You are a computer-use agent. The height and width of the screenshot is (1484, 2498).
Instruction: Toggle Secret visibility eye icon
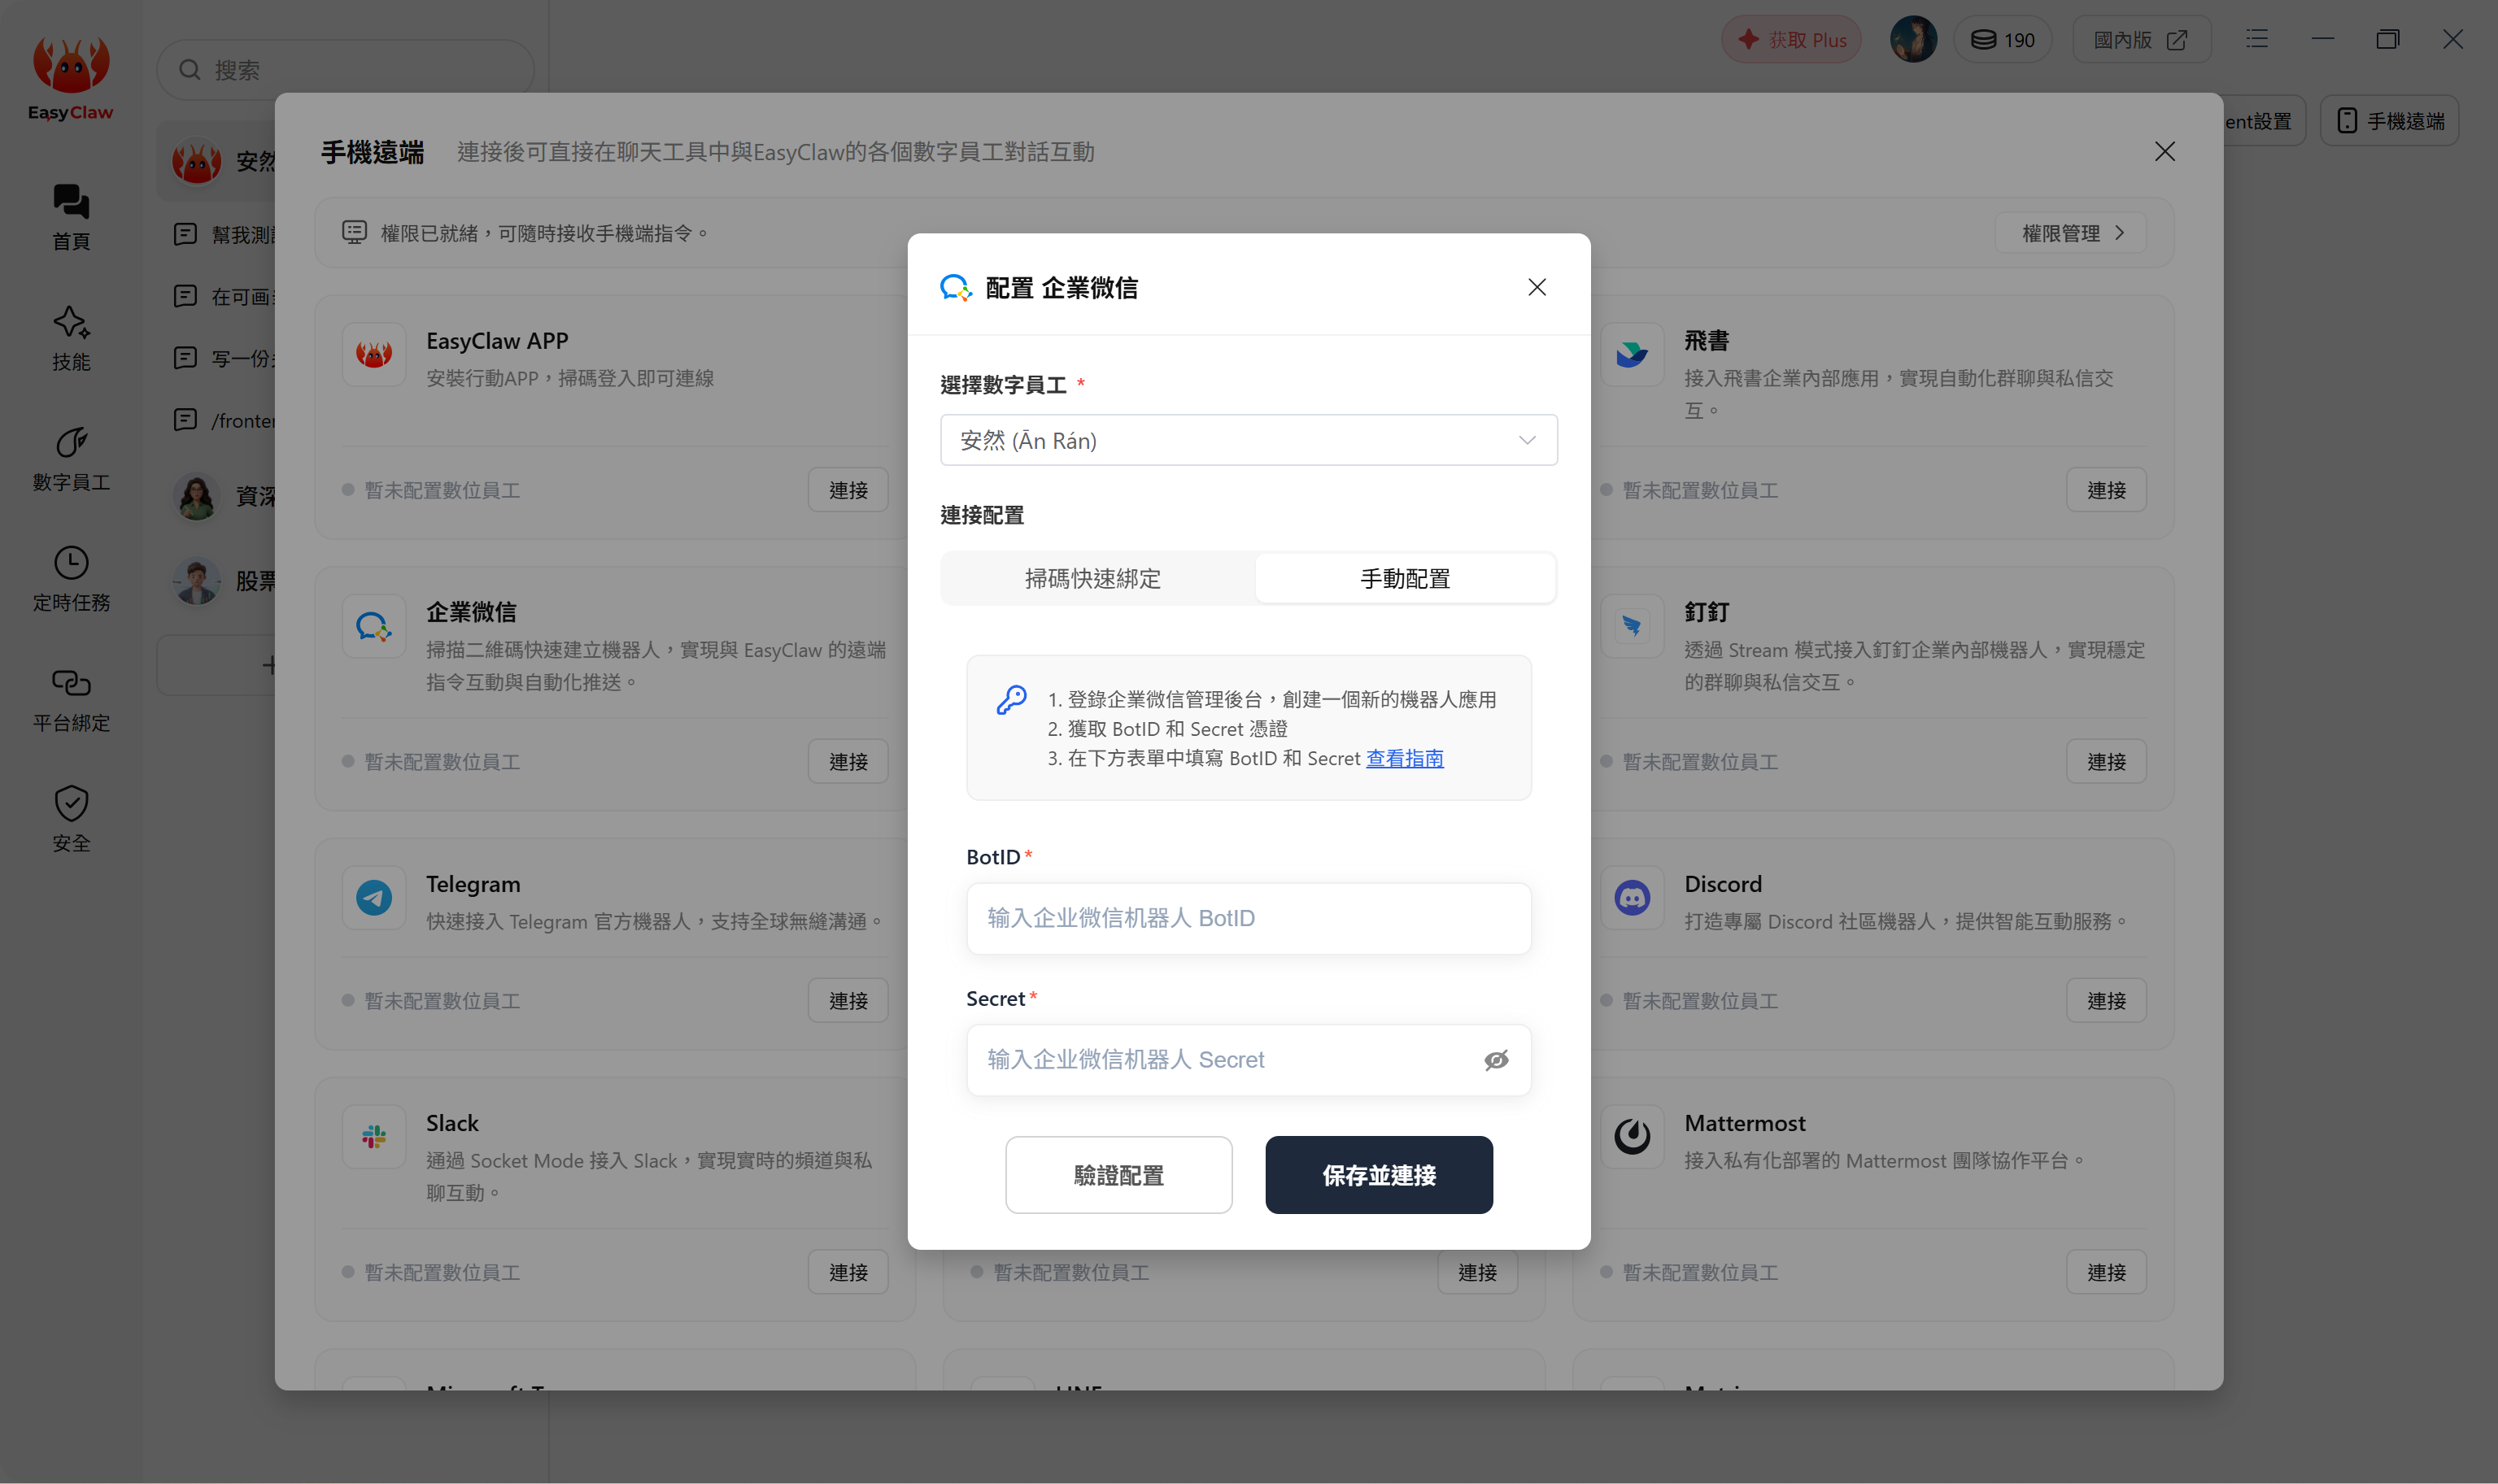tap(1495, 1060)
